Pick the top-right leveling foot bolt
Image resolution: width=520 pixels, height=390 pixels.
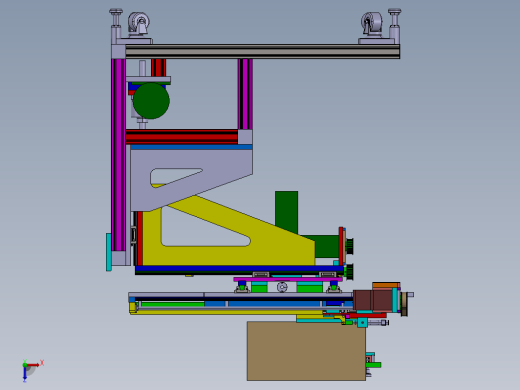coord(394,18)
